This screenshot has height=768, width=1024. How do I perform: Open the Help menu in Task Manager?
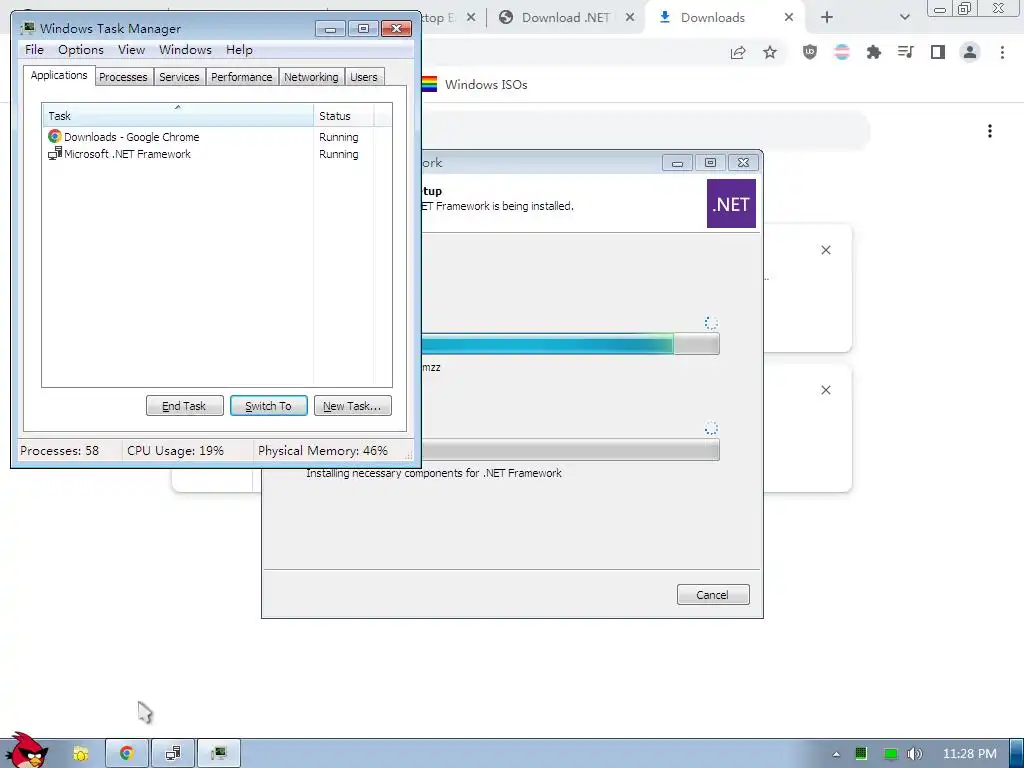point(239,50)
